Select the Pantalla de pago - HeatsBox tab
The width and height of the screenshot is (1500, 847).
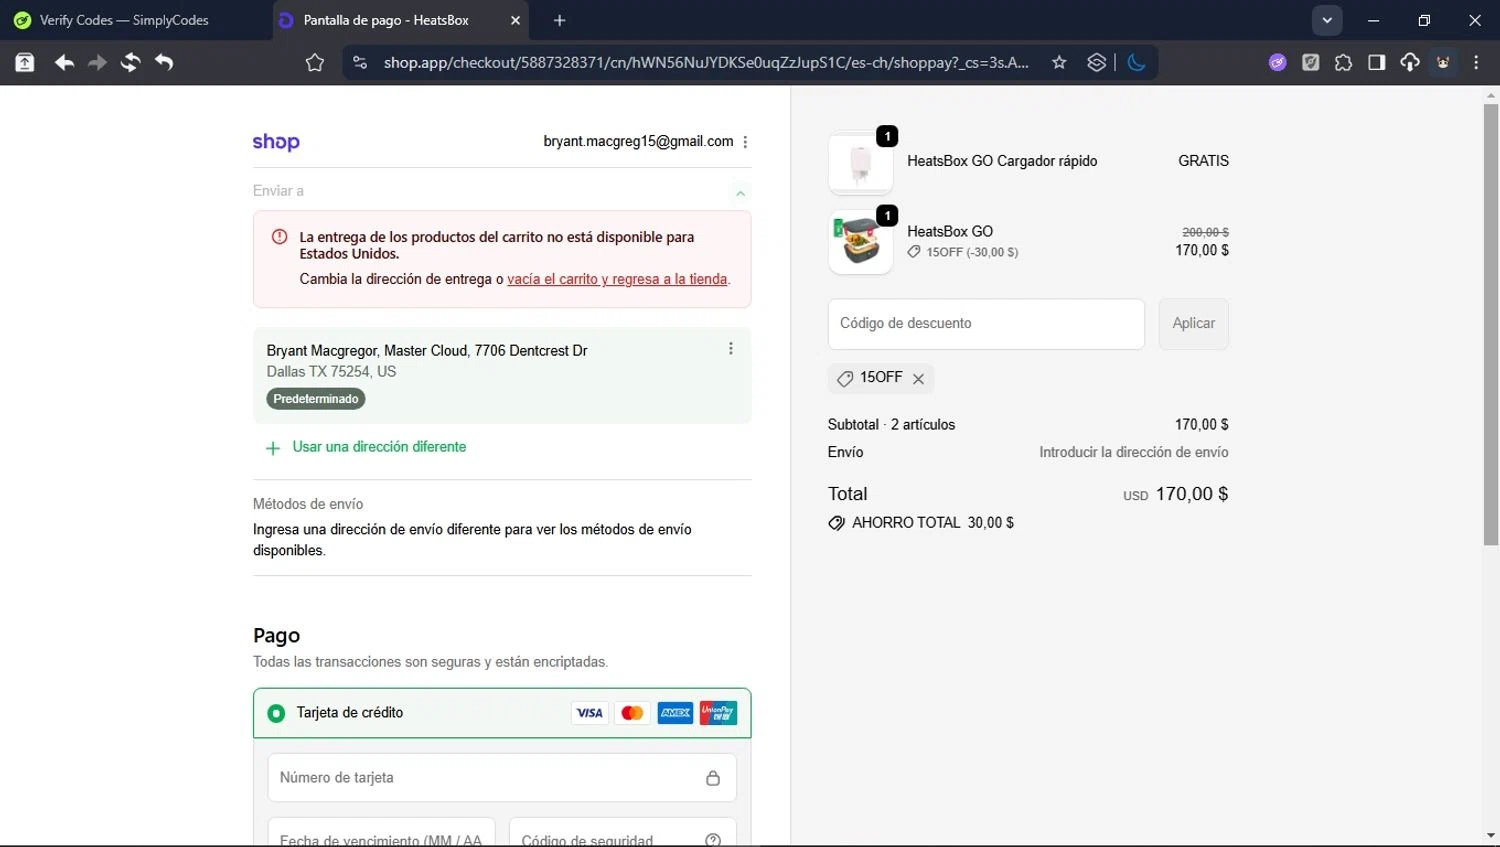click(386, 20)
